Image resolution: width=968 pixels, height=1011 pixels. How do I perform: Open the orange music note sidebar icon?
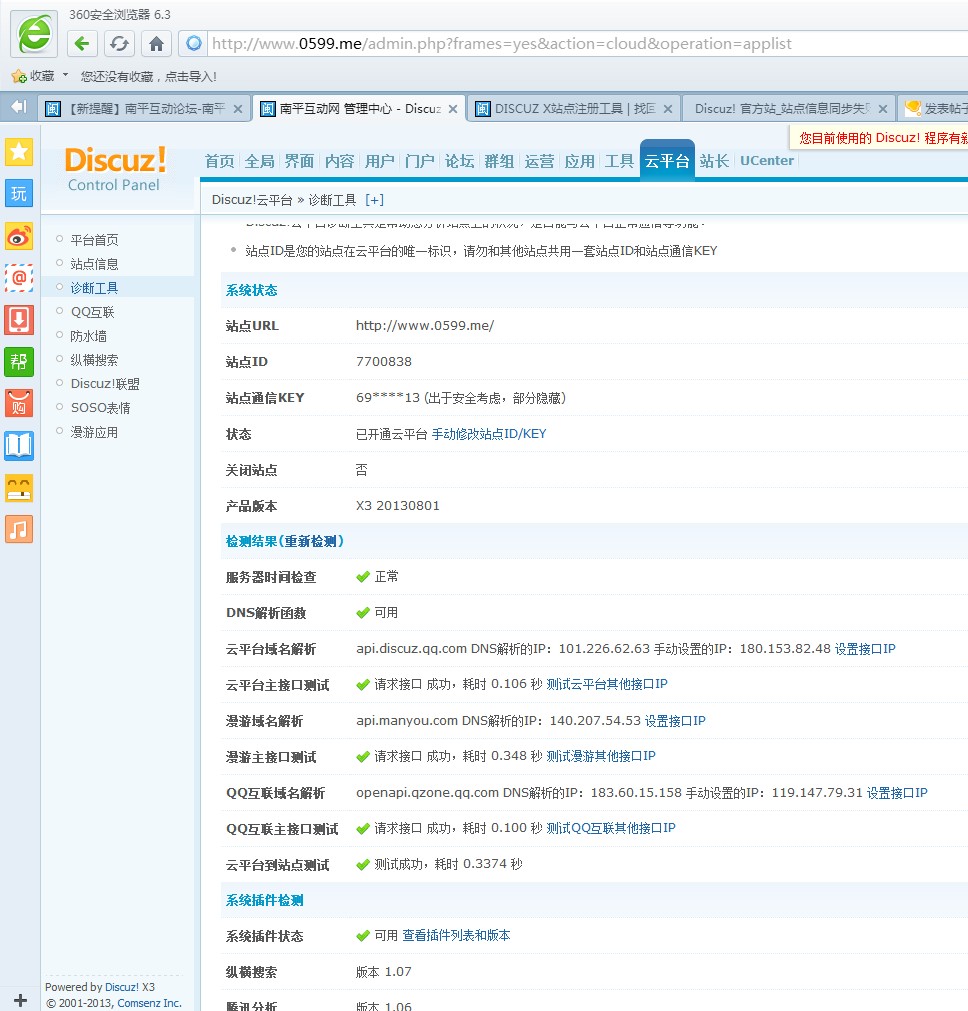pos(19,529)
